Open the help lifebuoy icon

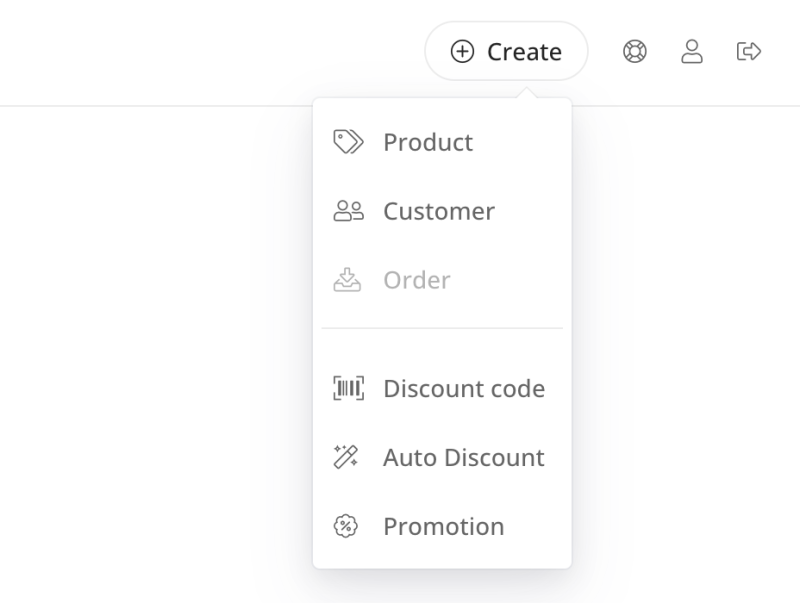(x=635, y=52)
